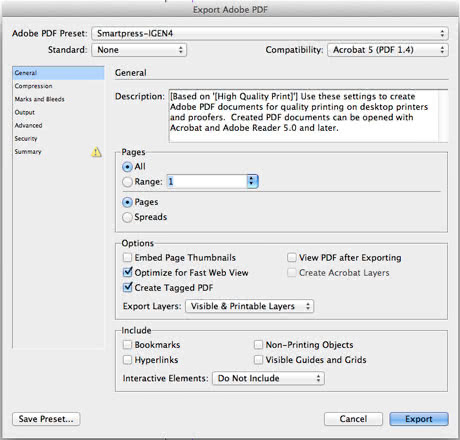
Task: Choose the Pages radio option
Action: pos(127,202)
